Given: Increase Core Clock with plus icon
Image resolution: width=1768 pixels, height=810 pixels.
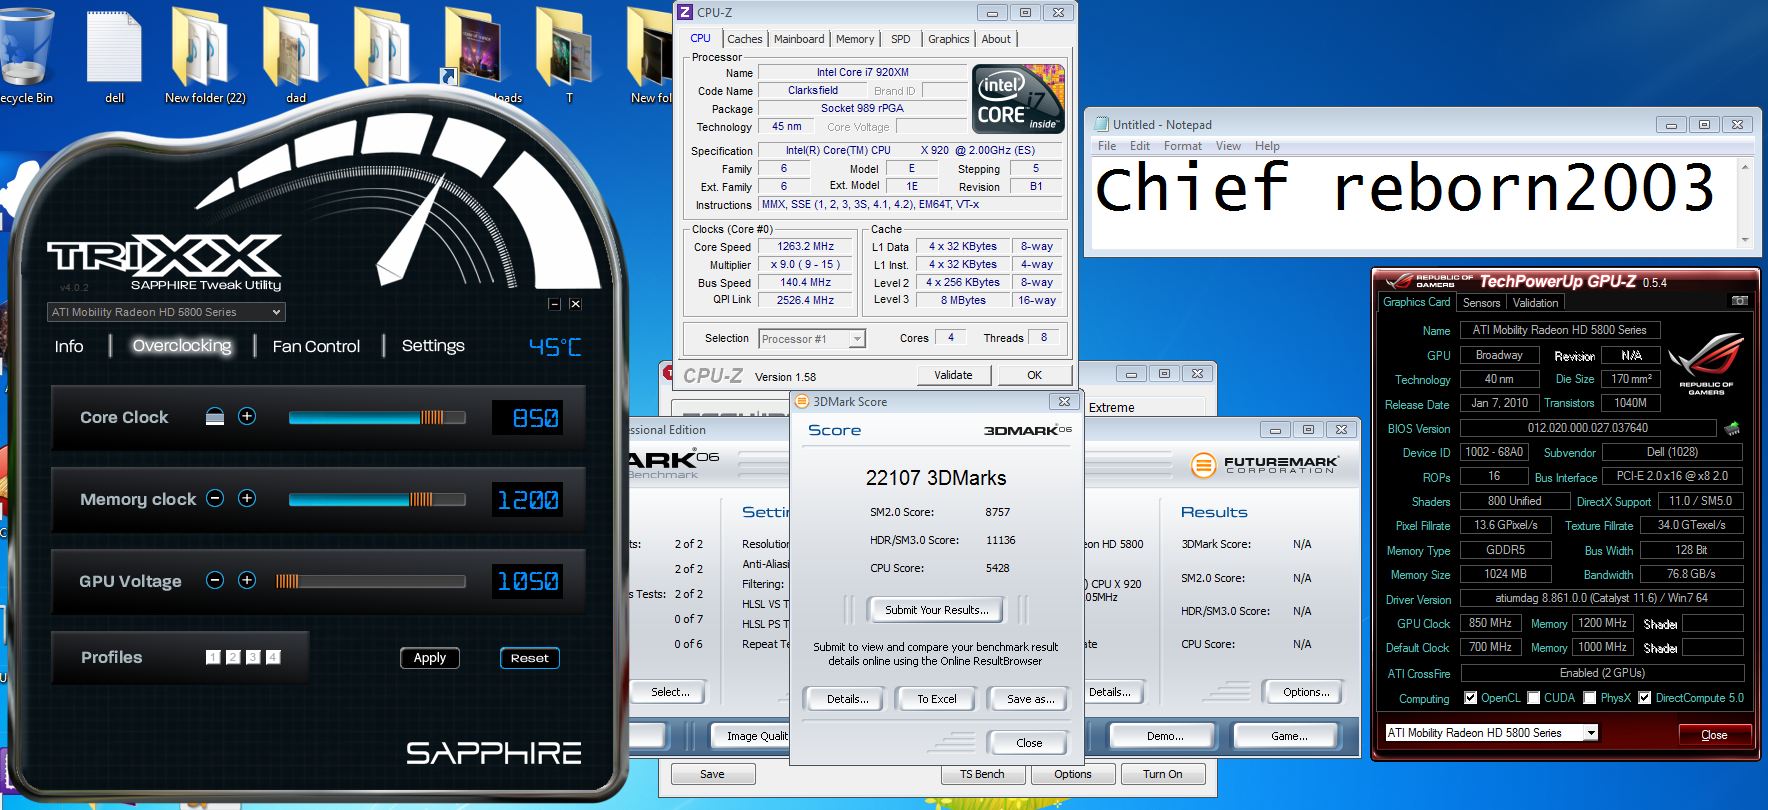Looking at the screenshot, I should click(247, 416).
